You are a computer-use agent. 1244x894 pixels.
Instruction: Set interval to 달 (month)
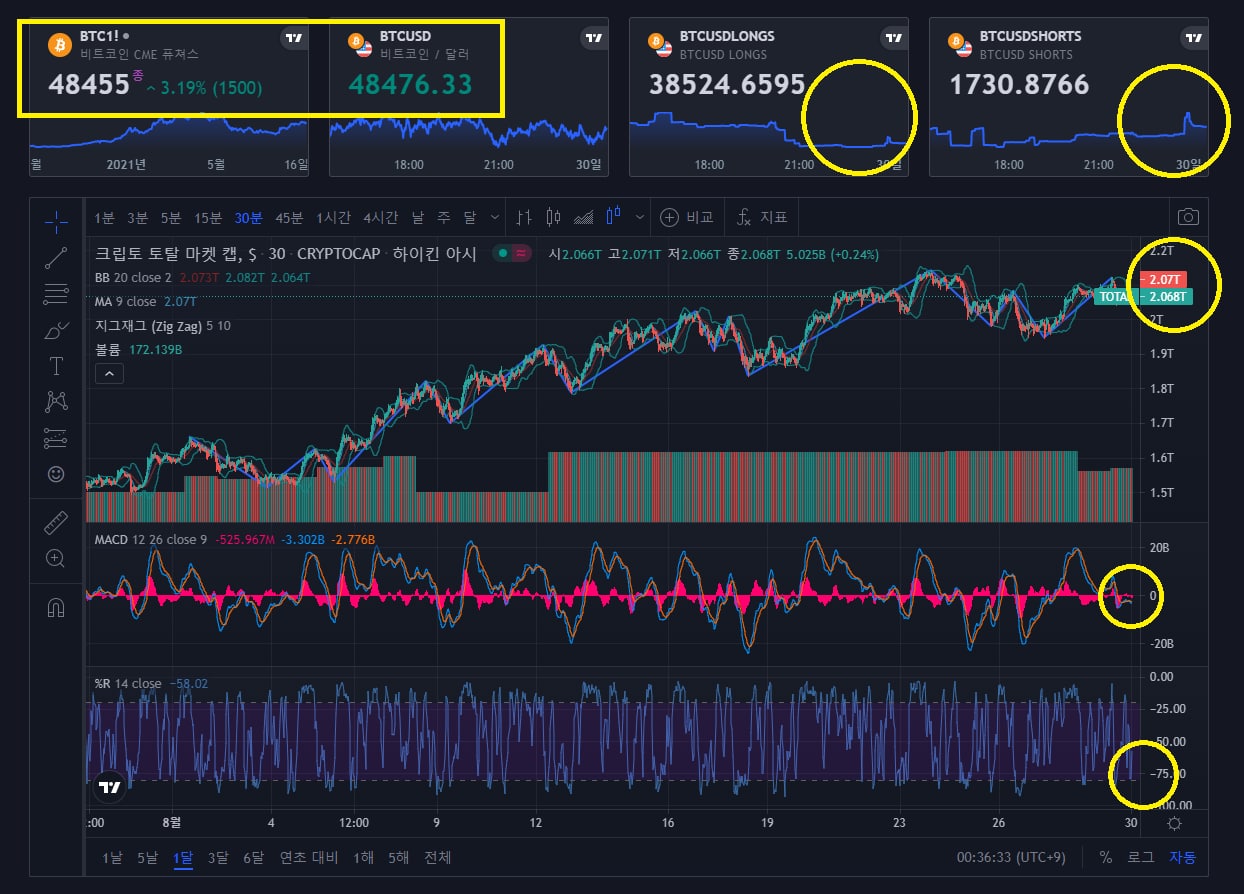[x=470, y=217]
